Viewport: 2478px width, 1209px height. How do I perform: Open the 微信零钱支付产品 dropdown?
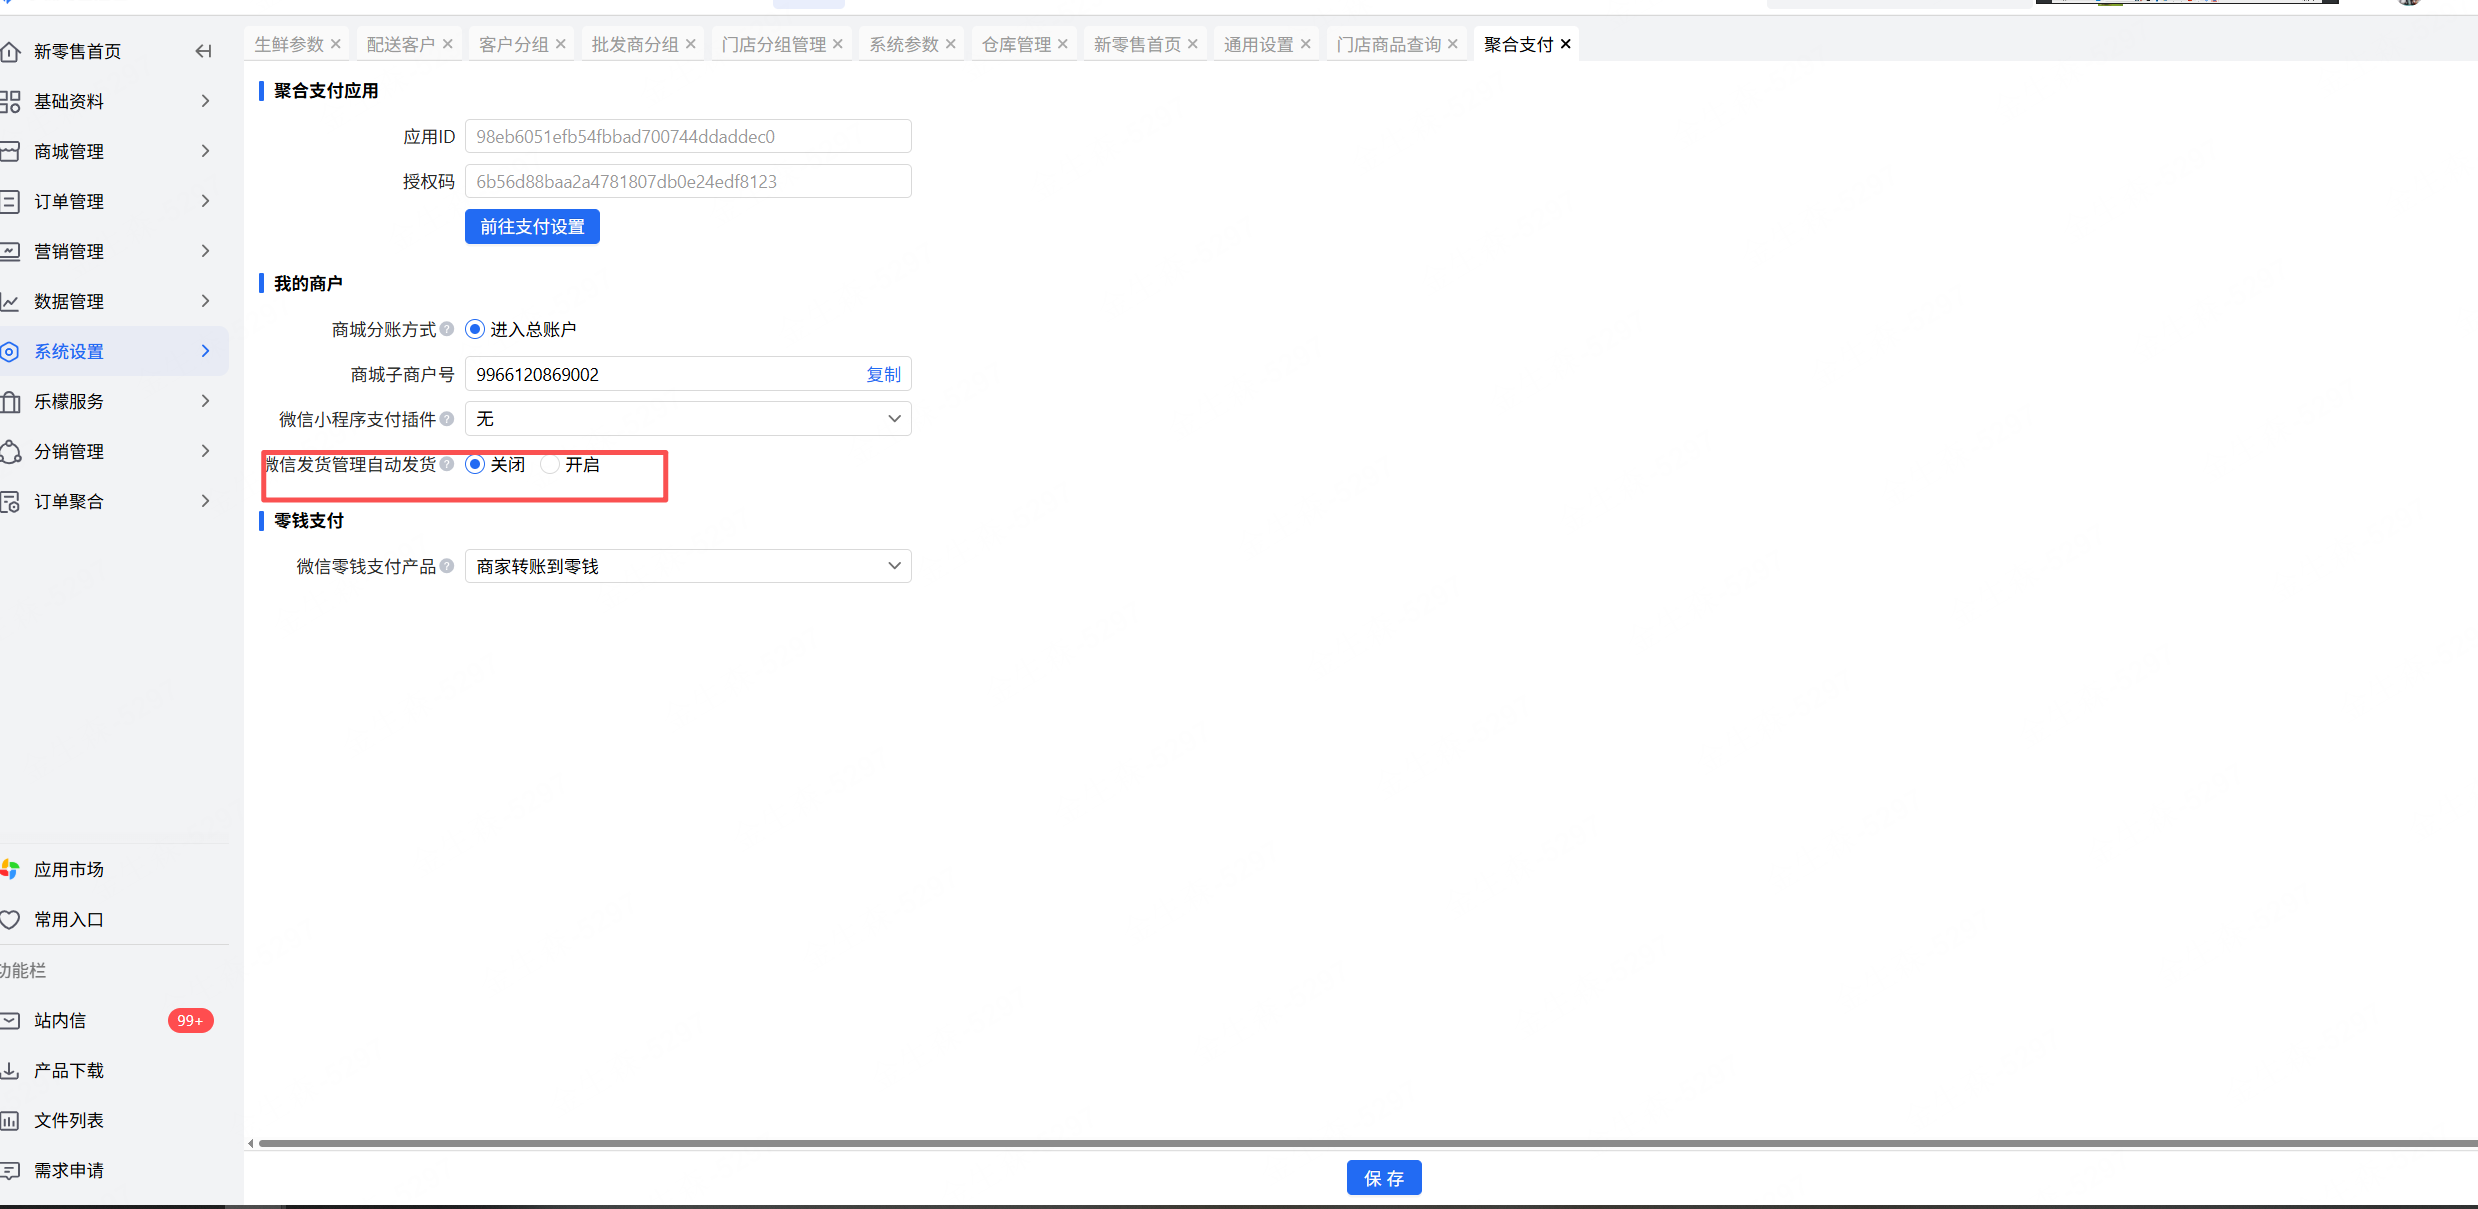(x=688, y=566)
